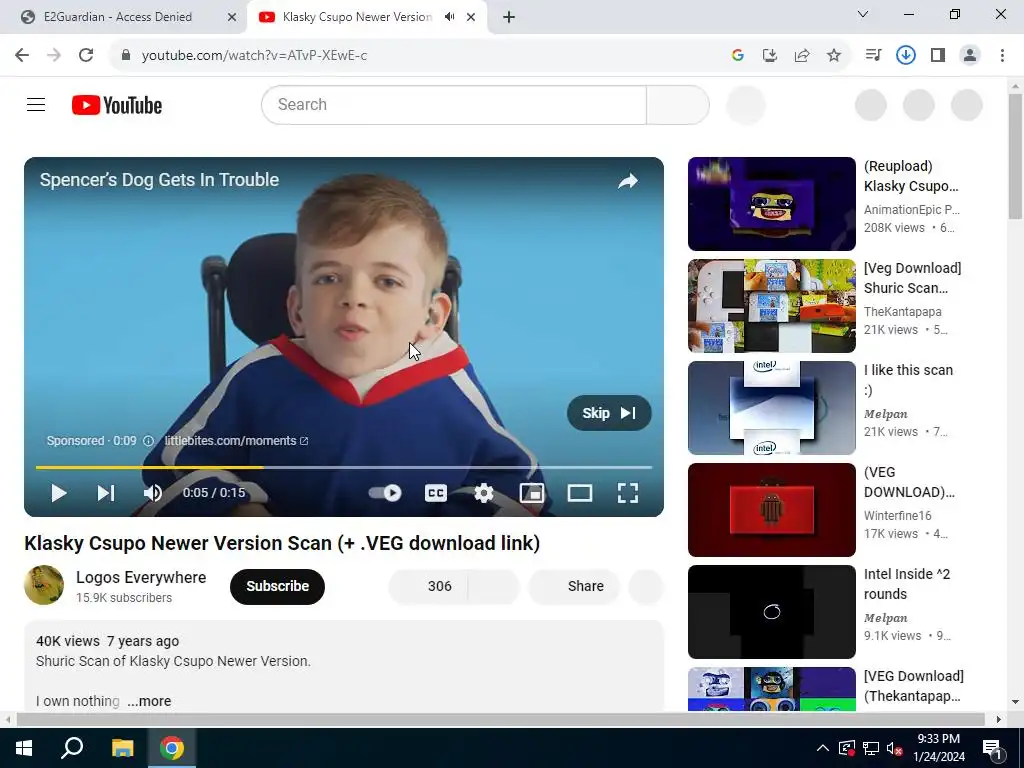Open Windows Start menu

(24, 748)
